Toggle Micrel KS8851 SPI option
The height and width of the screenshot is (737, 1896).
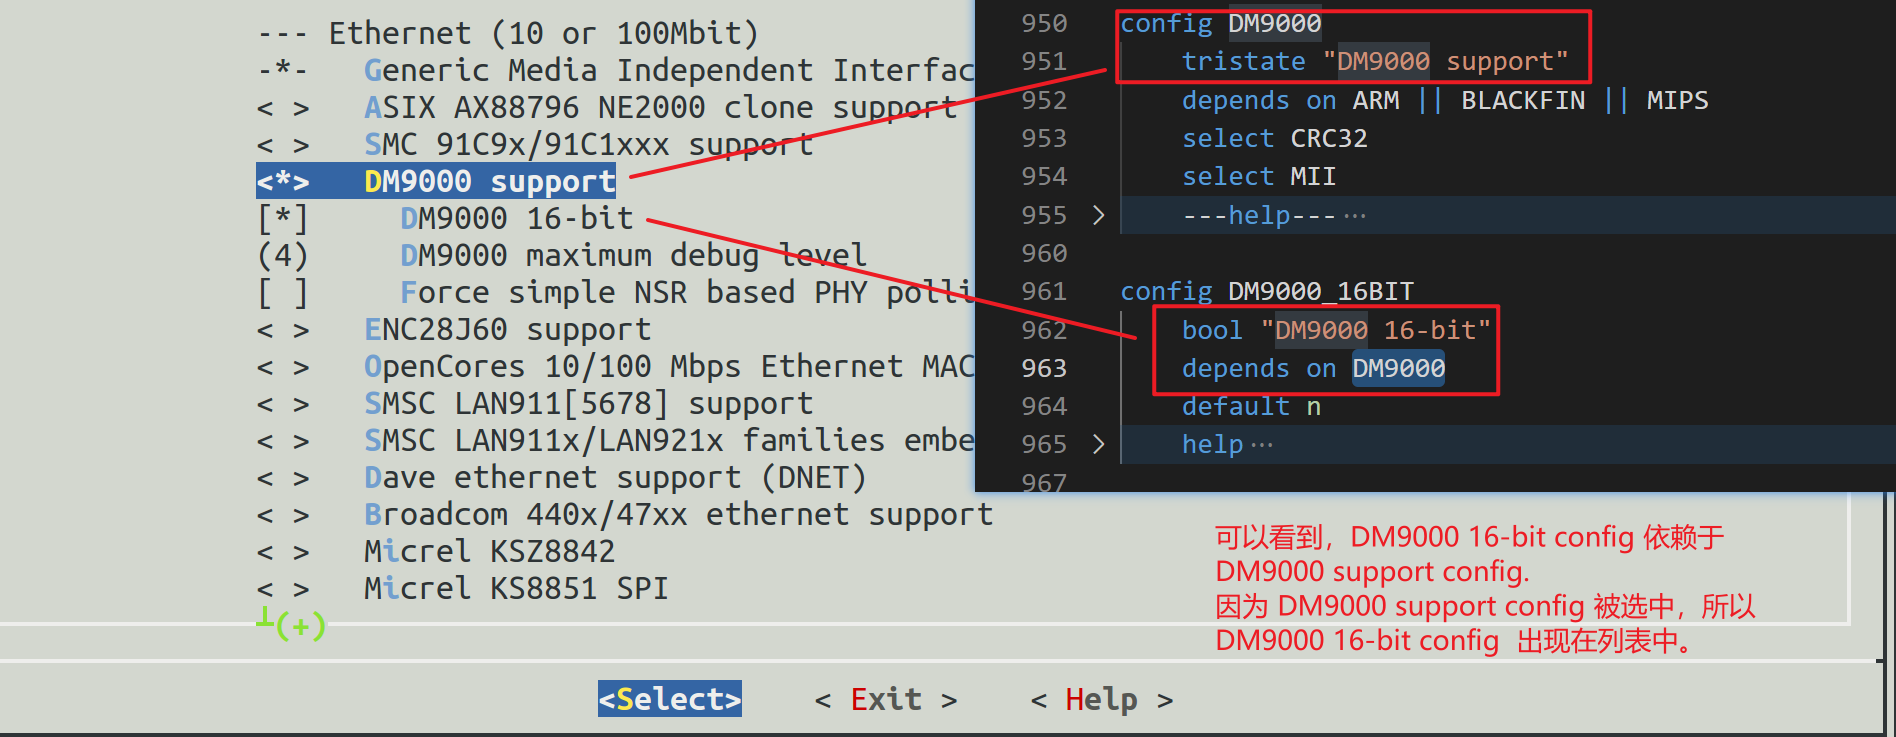pyautogui.click(x=283, y=589)
